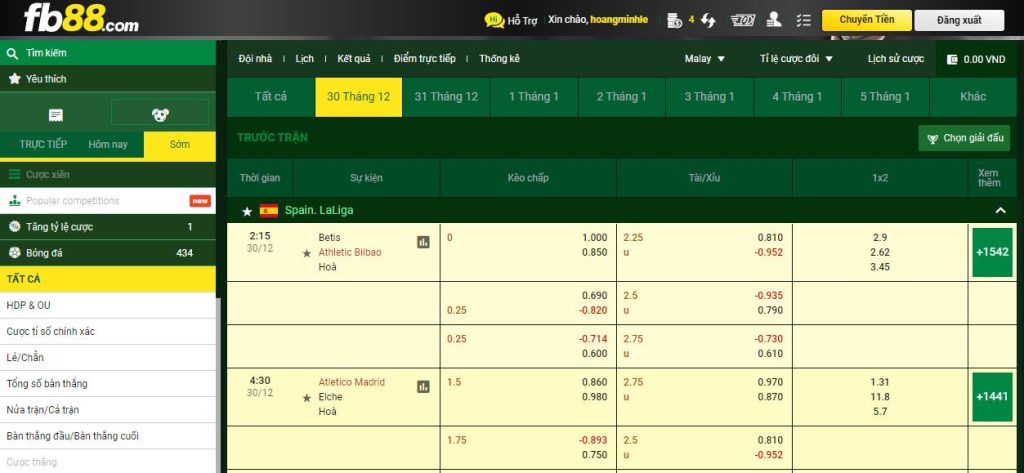This screenshot has width=1024, height=473.
Task: Favorite the Betis vs Athletic Bilbao match
Action: click(306, 253)
